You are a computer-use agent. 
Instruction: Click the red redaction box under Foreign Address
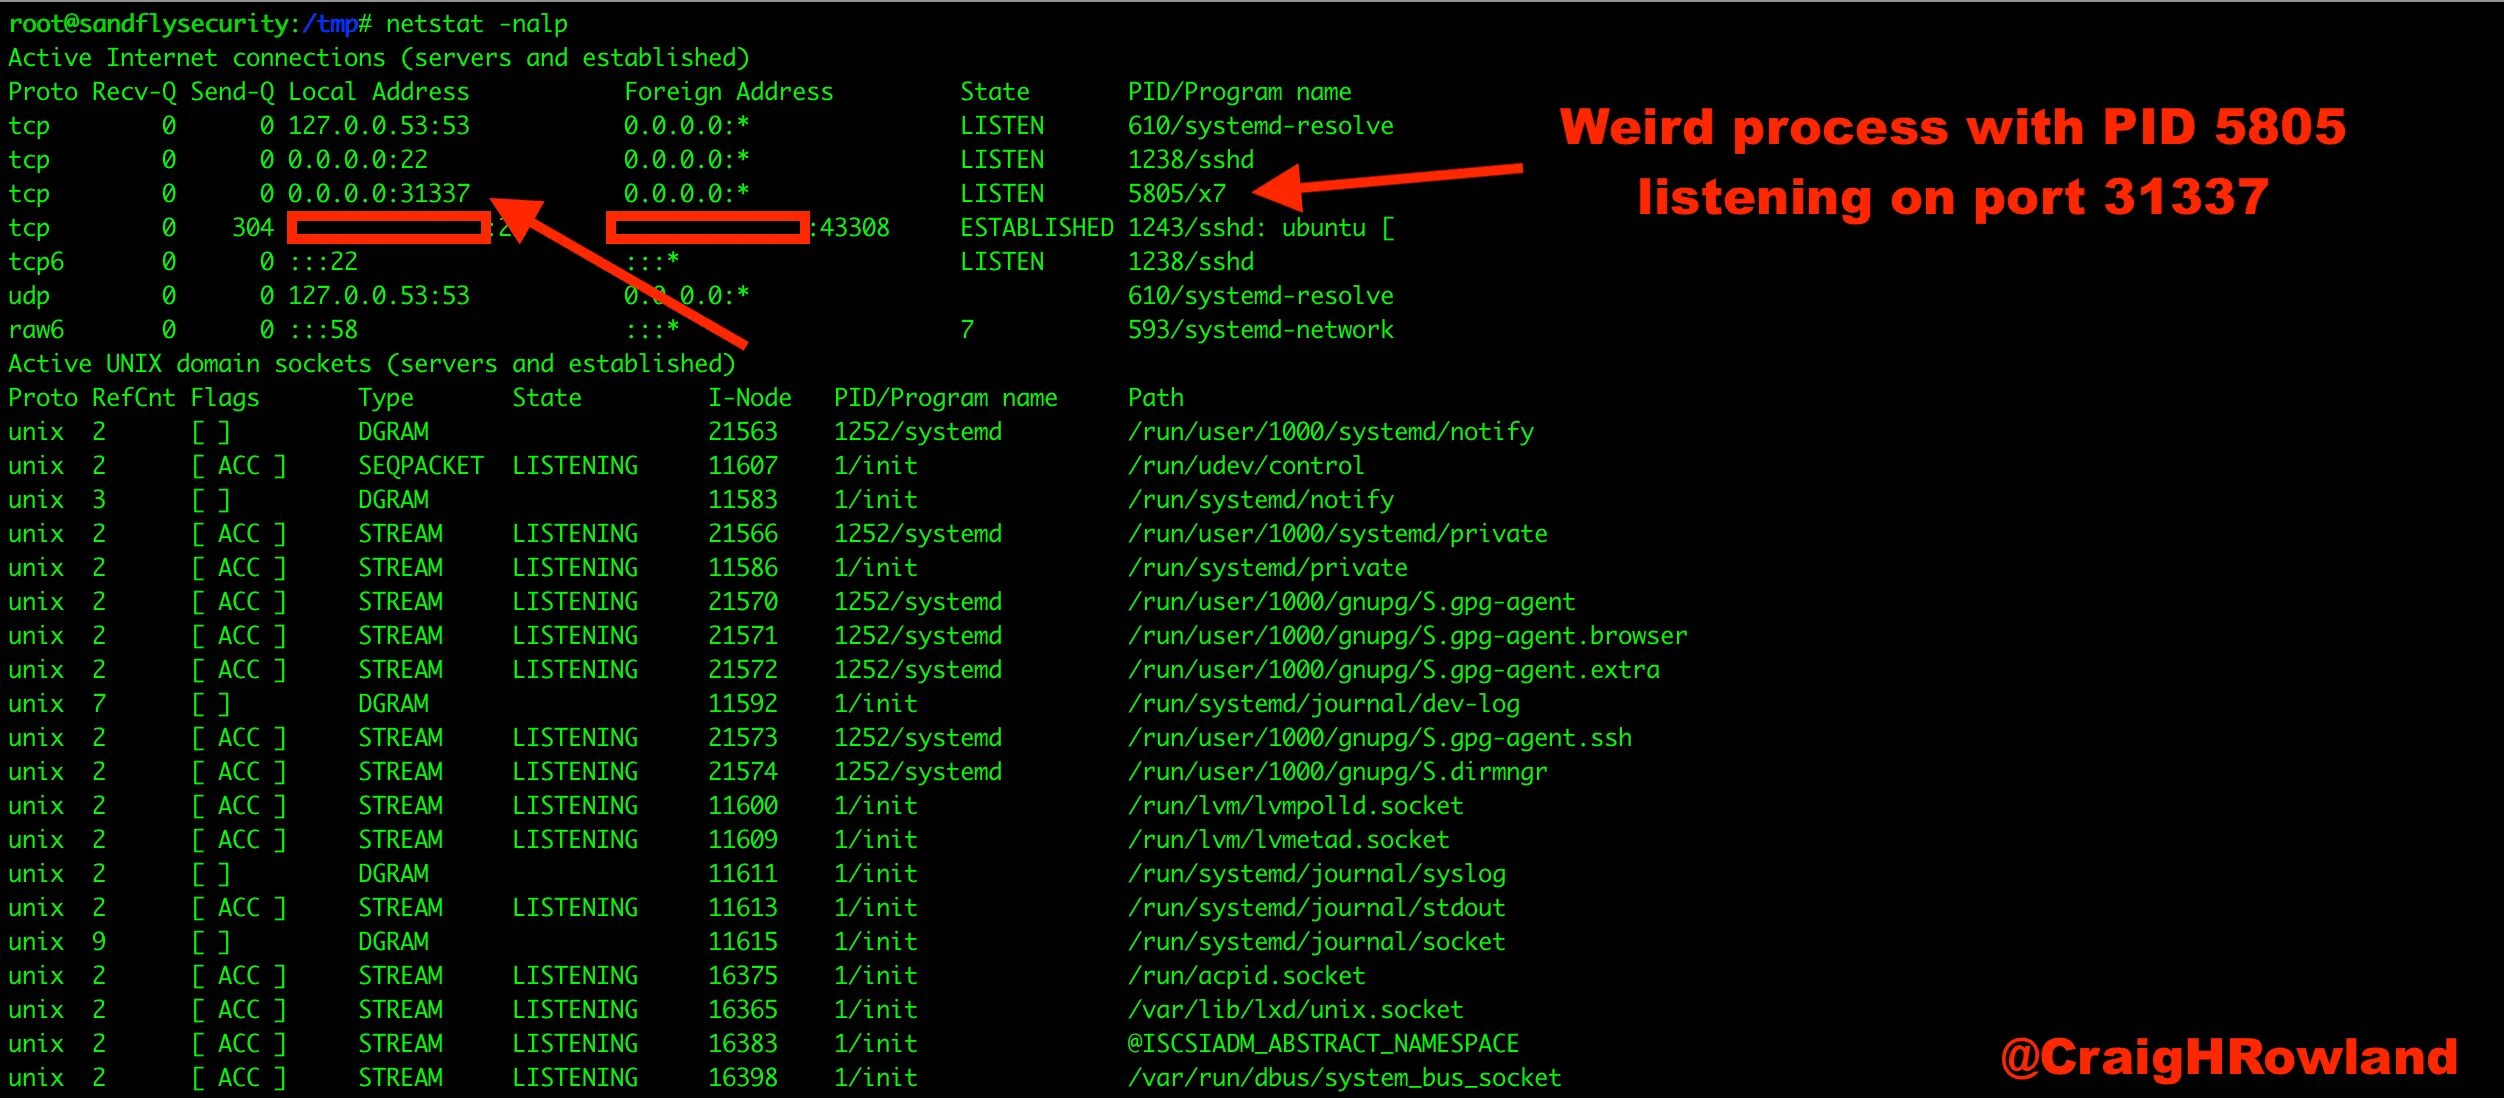click(x=707, y=228)
